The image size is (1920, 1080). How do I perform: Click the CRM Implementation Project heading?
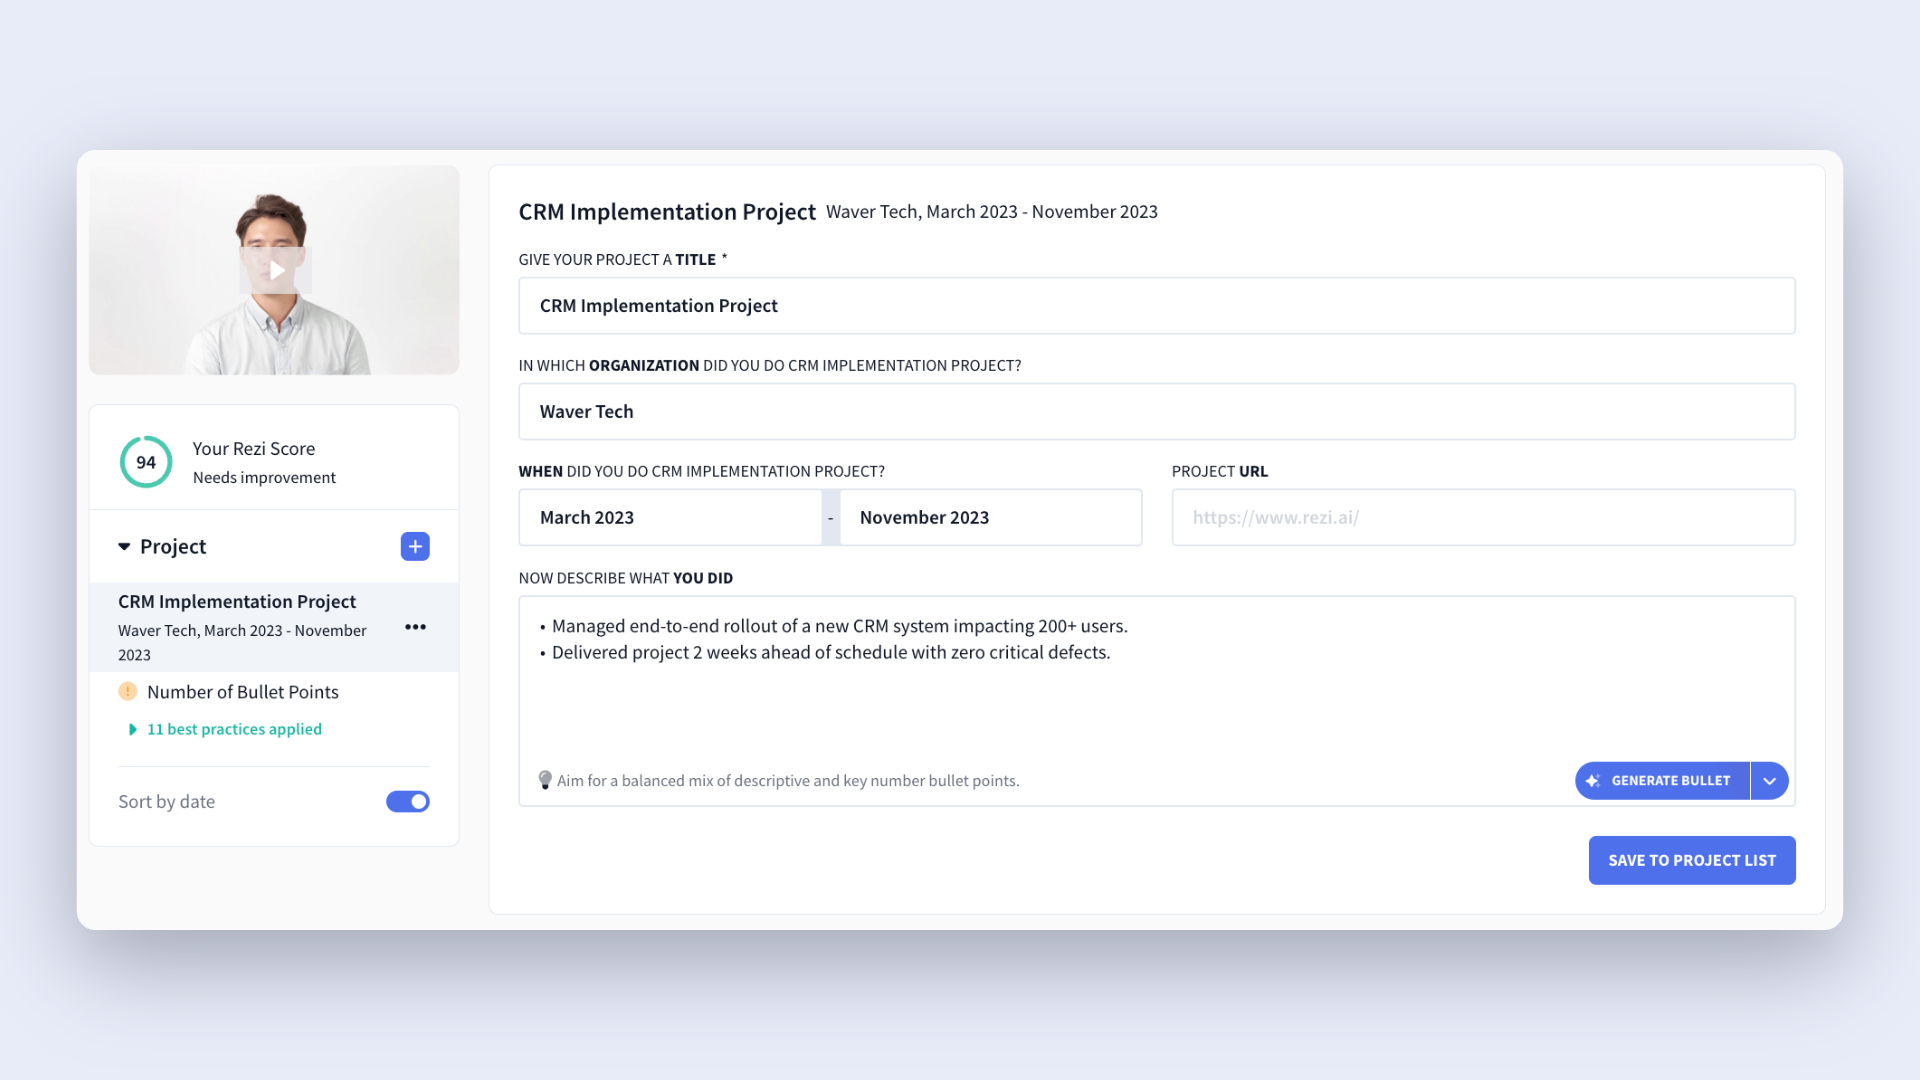(667, 212)
